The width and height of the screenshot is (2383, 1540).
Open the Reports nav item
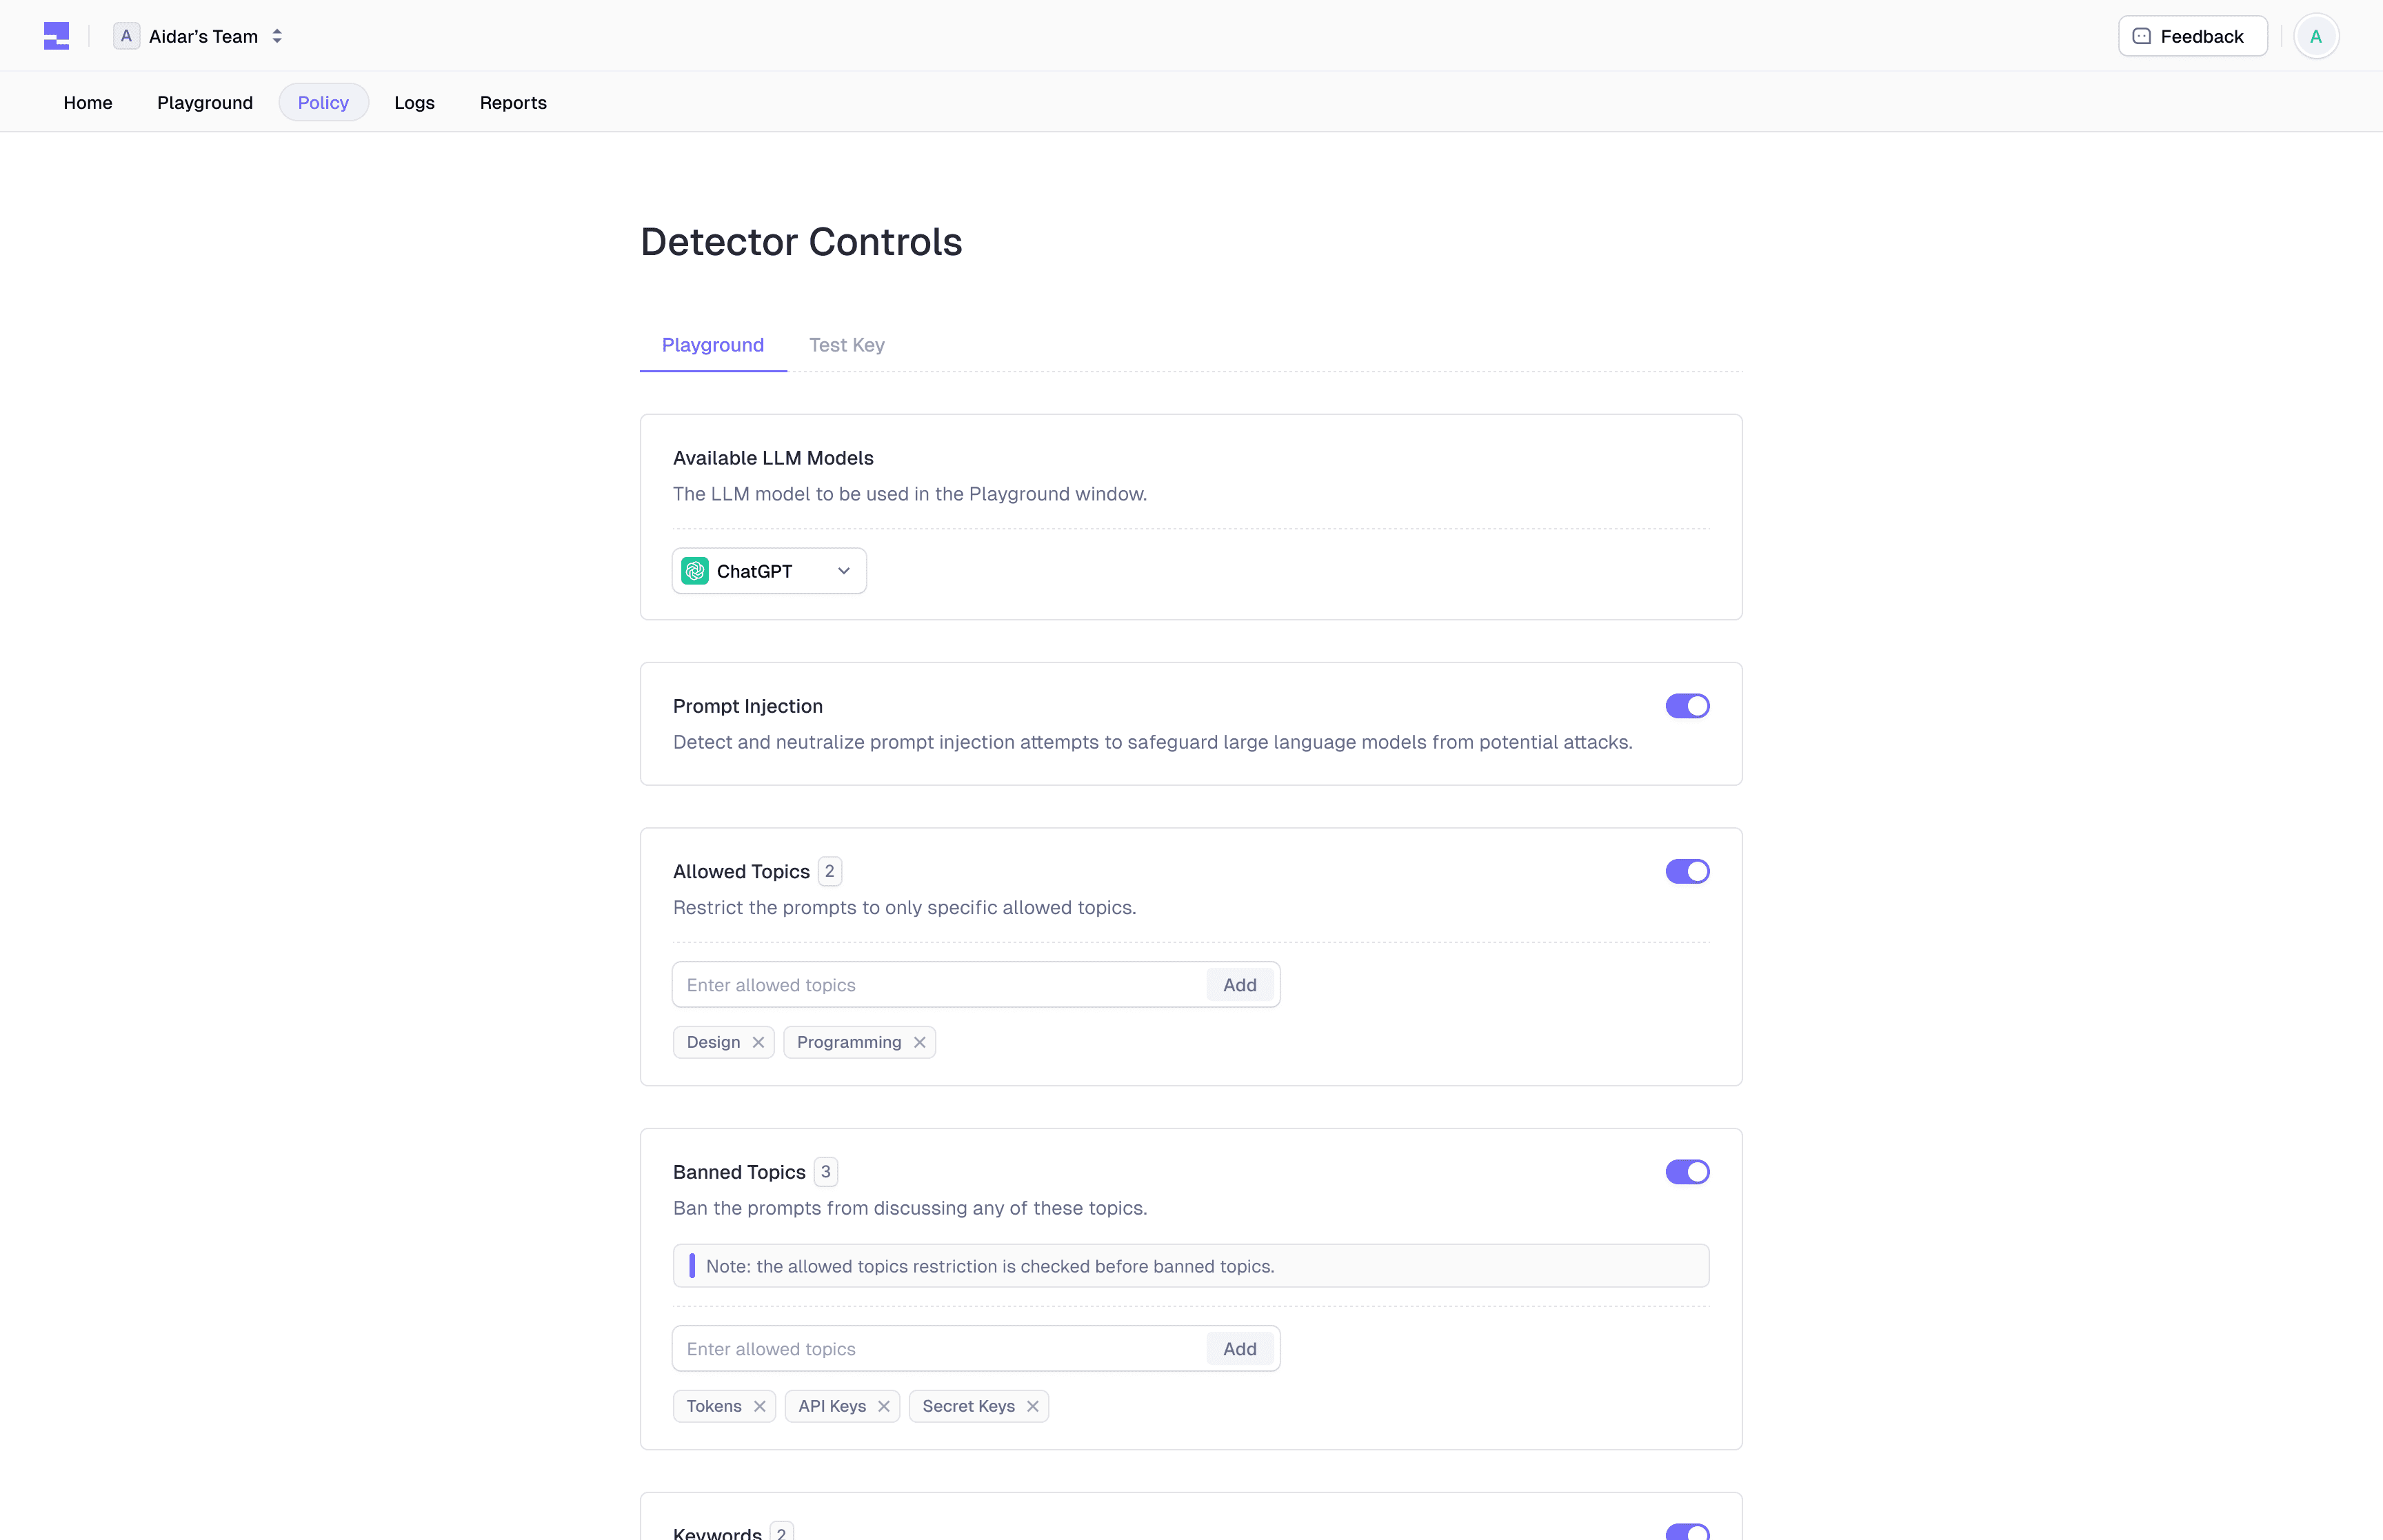pos(513,102)
